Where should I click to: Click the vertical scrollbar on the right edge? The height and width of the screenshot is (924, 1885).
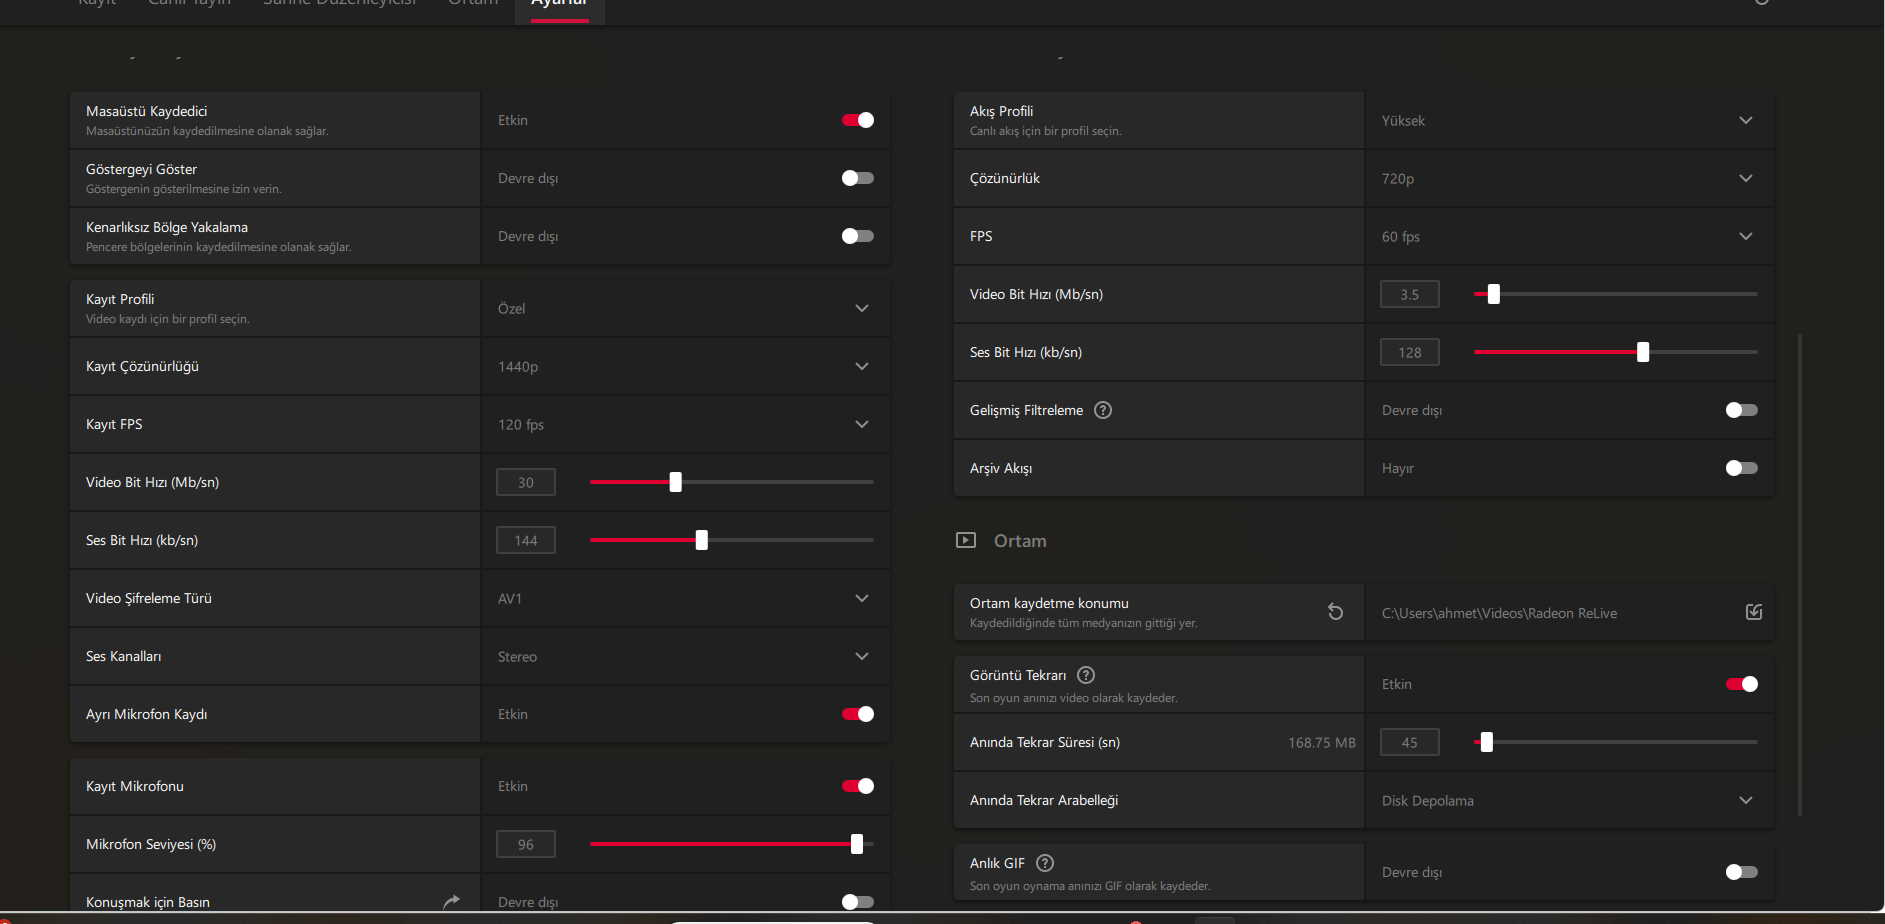click(1800, 575)
